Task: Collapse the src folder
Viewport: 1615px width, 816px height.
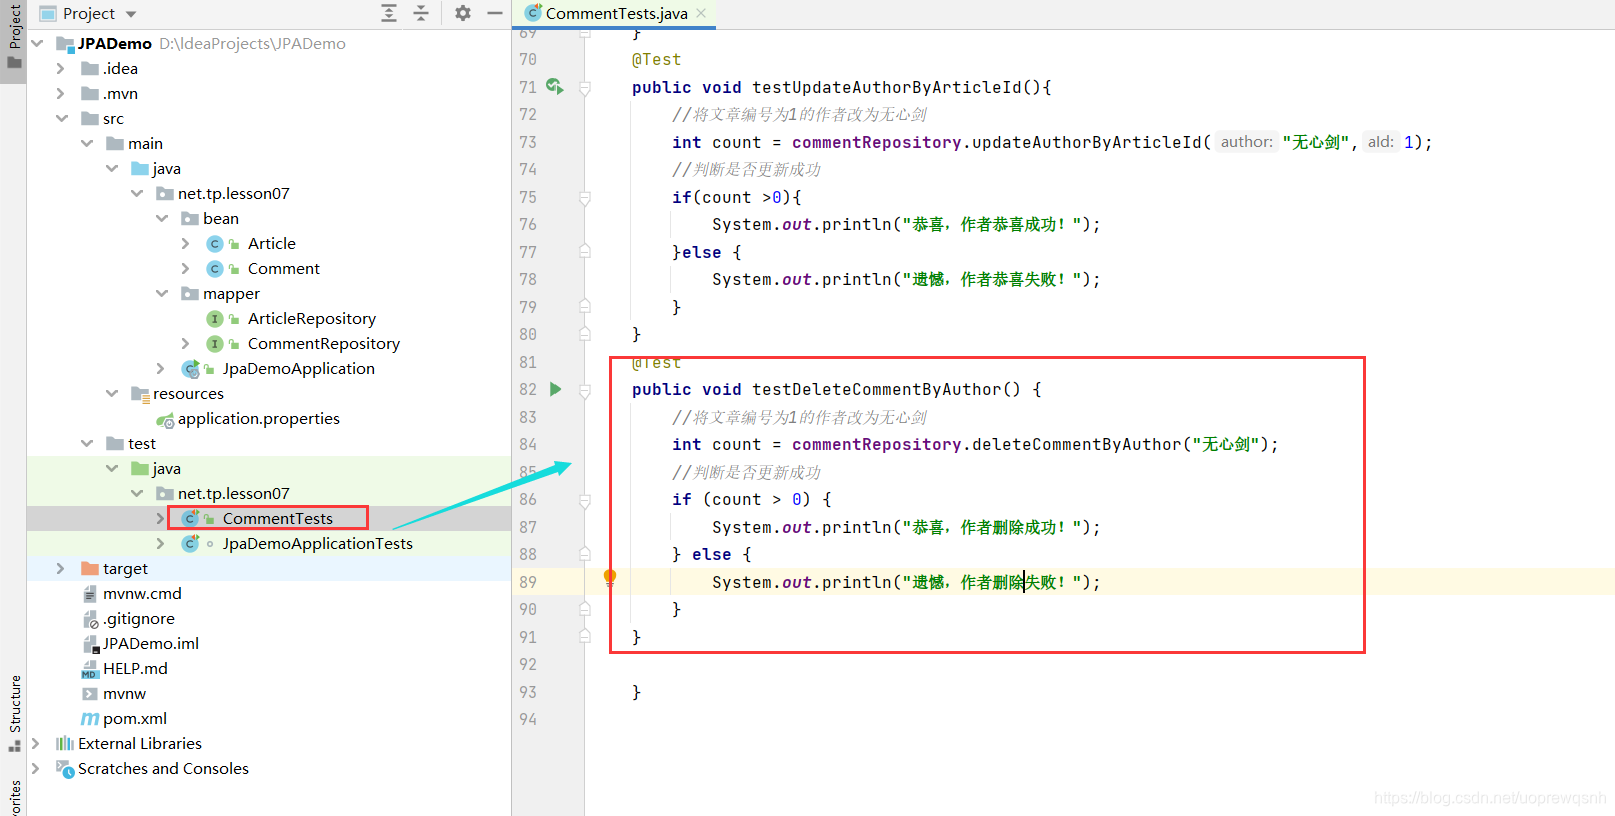Action: [62, 118]
